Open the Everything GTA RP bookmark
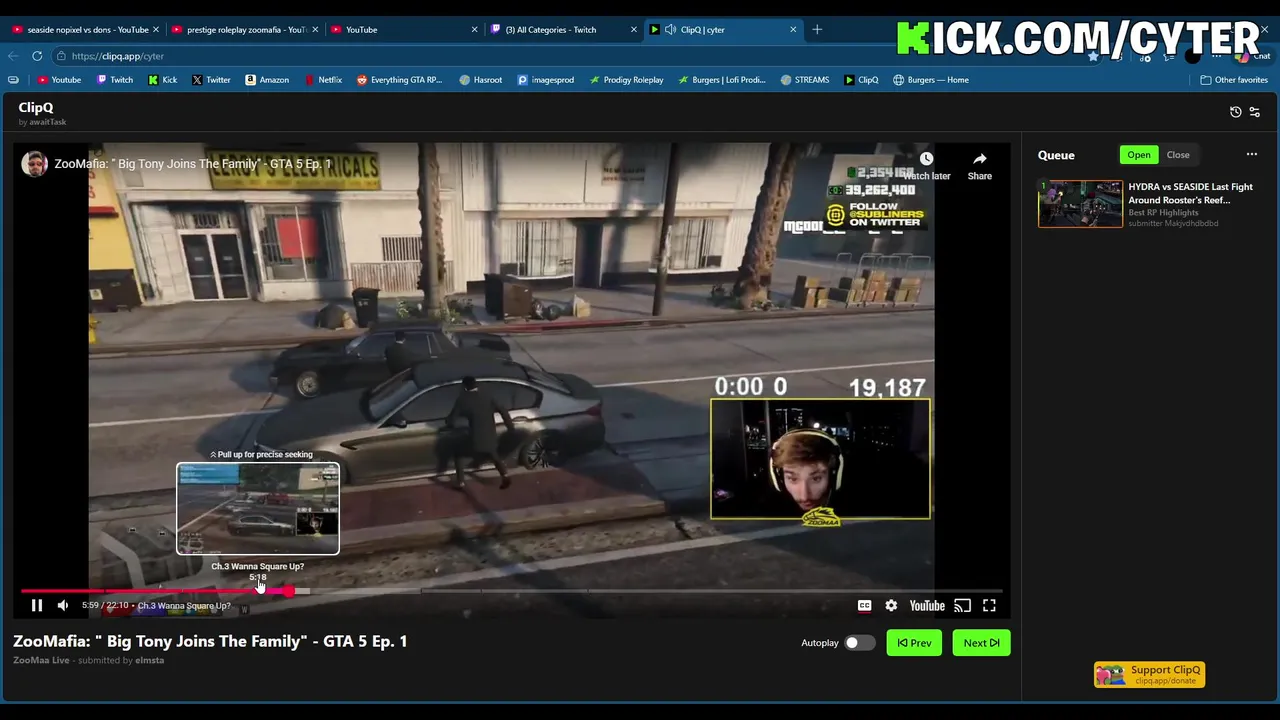 tap(399, 80)
